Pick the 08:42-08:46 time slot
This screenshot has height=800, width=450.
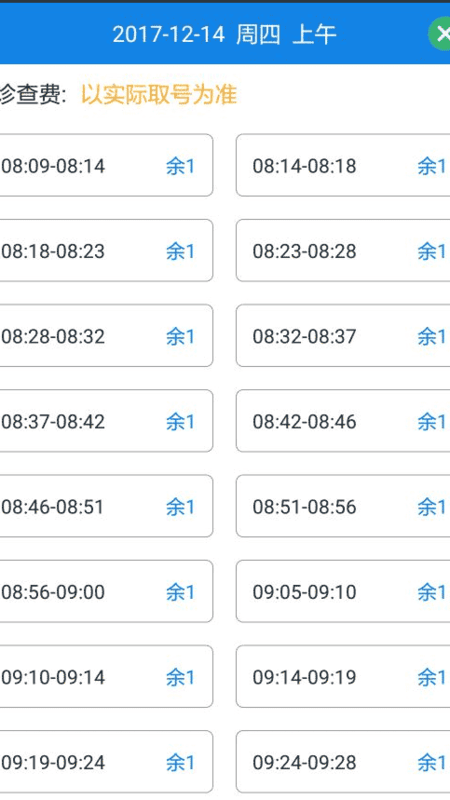click(343, 421)
